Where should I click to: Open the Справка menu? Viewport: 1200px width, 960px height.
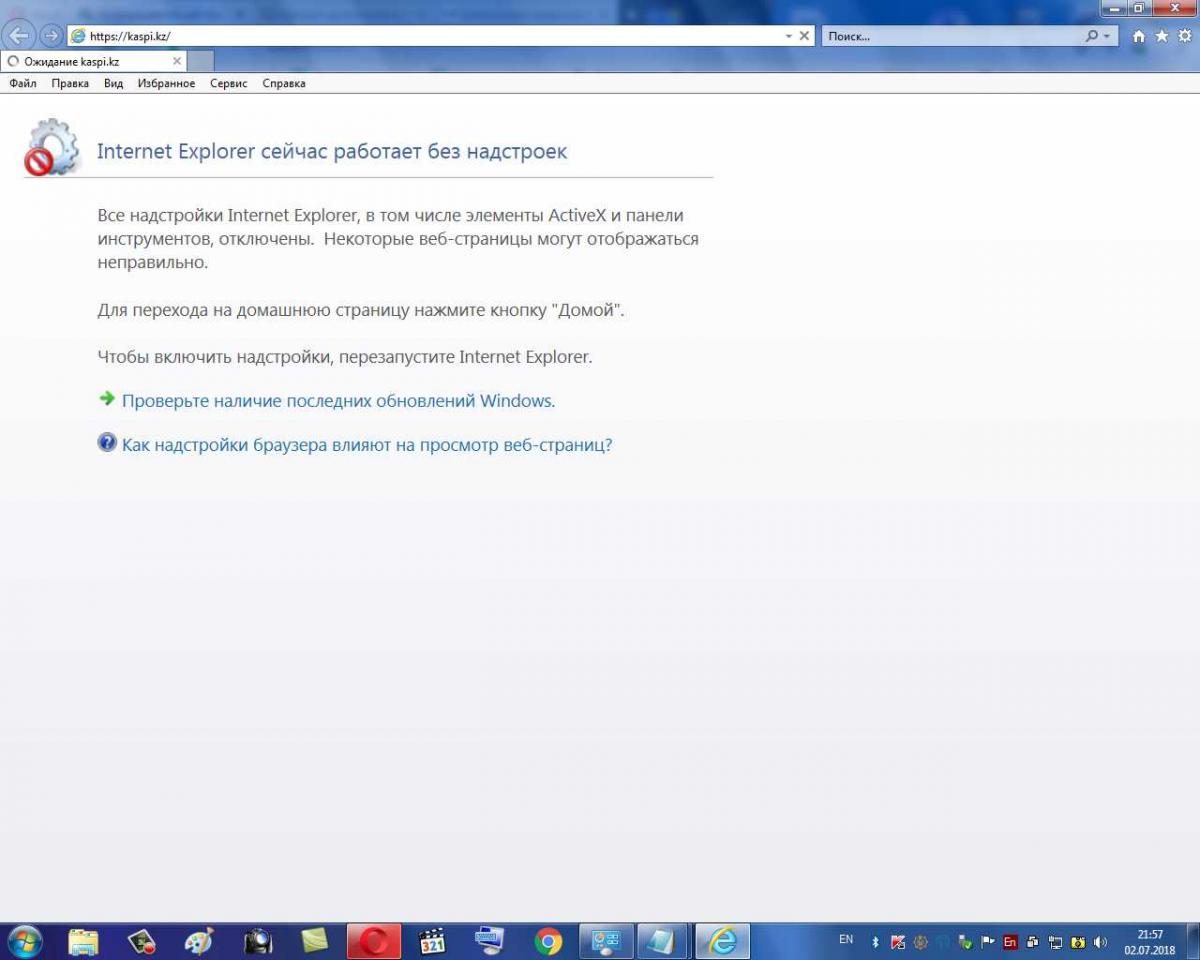(284, 84)
